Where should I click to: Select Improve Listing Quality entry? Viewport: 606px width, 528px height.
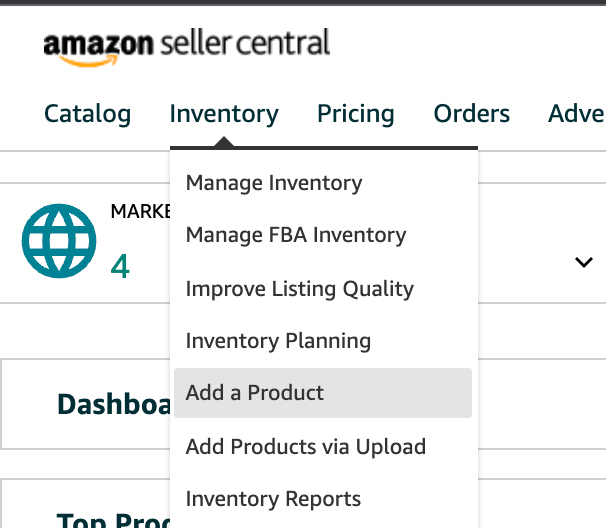[x=300, y=289]
